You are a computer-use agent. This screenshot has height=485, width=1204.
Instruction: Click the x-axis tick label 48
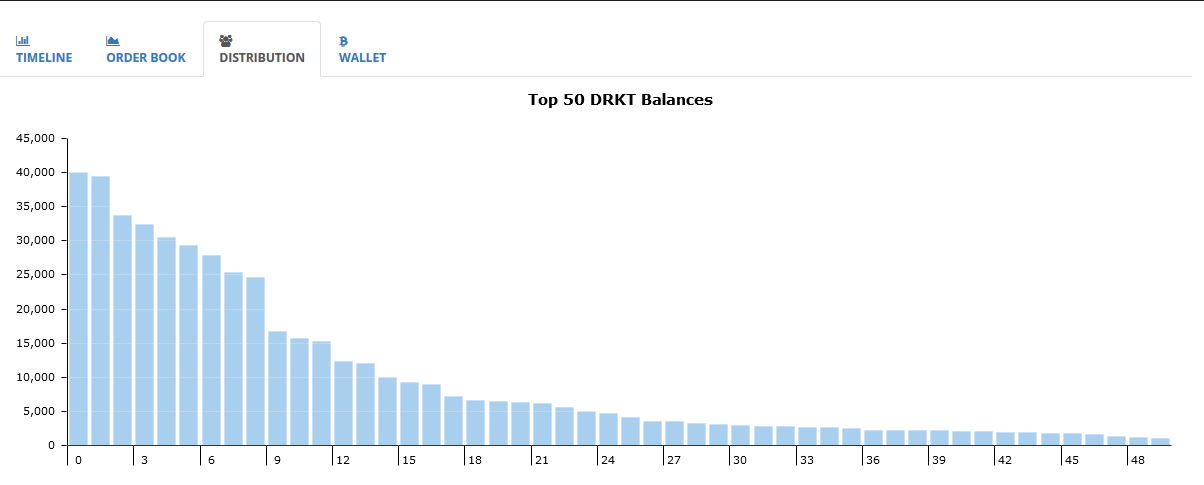point(1135,460)
